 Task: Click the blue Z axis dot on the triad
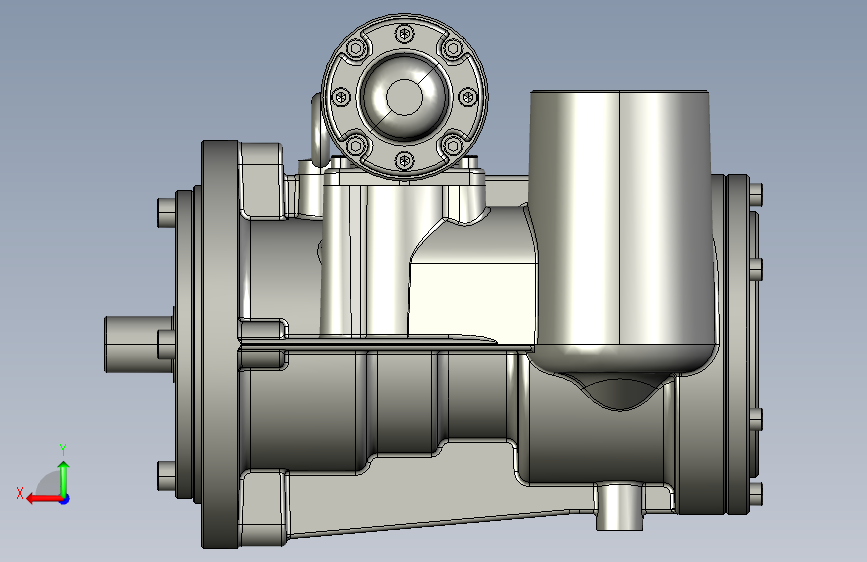coord(65,499)
